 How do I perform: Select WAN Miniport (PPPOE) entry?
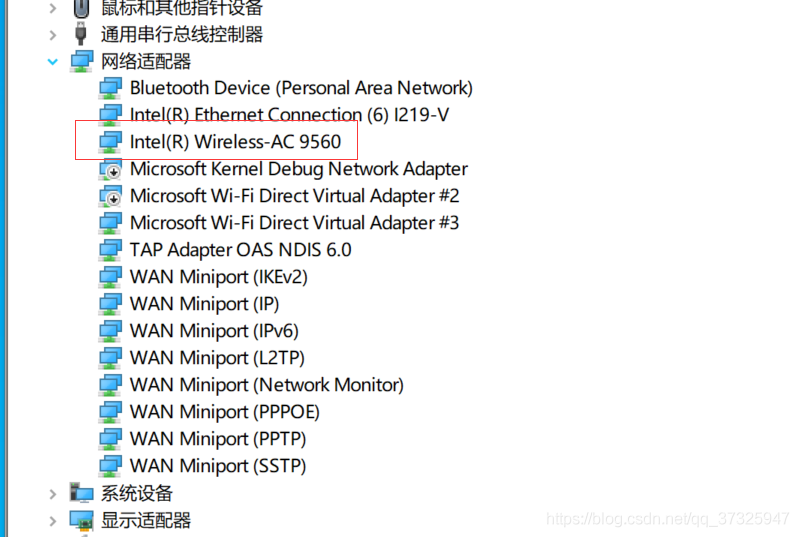[x=225, y=412]
